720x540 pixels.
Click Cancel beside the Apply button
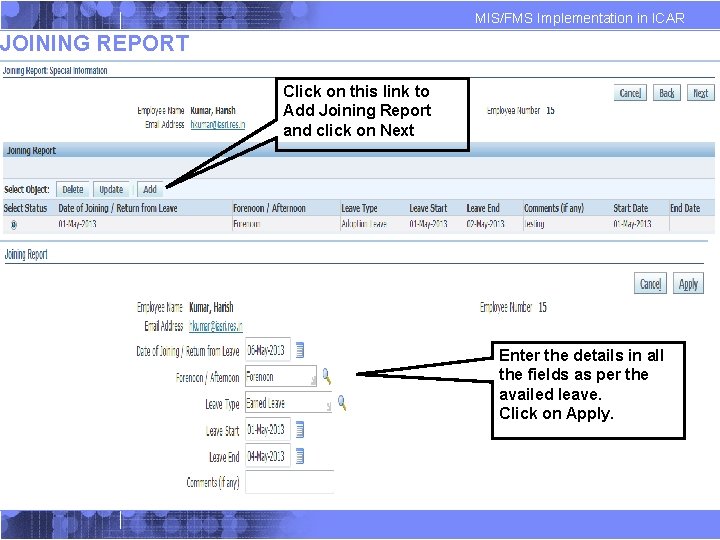point(650,284)
